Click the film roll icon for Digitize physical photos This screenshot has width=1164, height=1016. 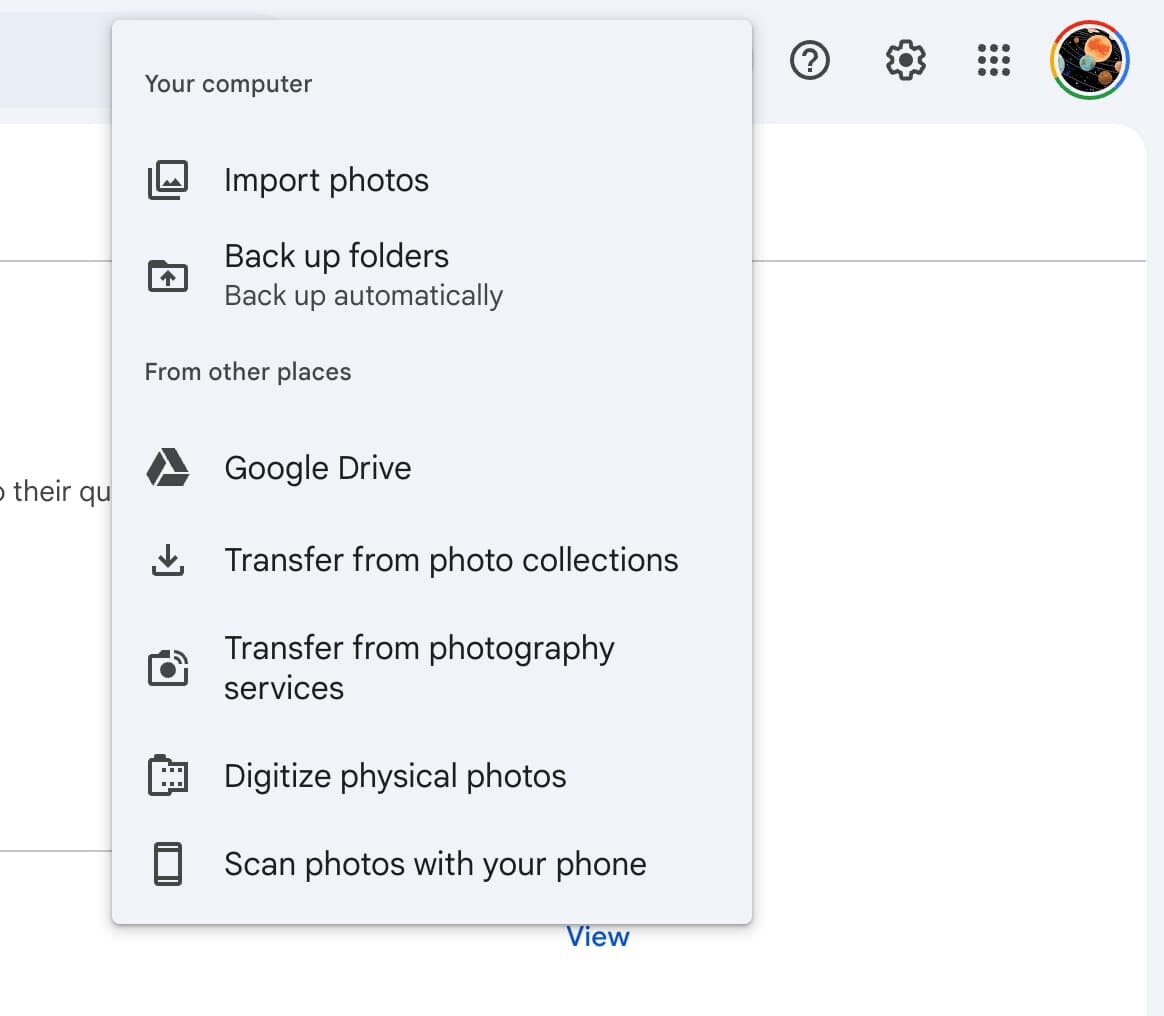point(168,775)
